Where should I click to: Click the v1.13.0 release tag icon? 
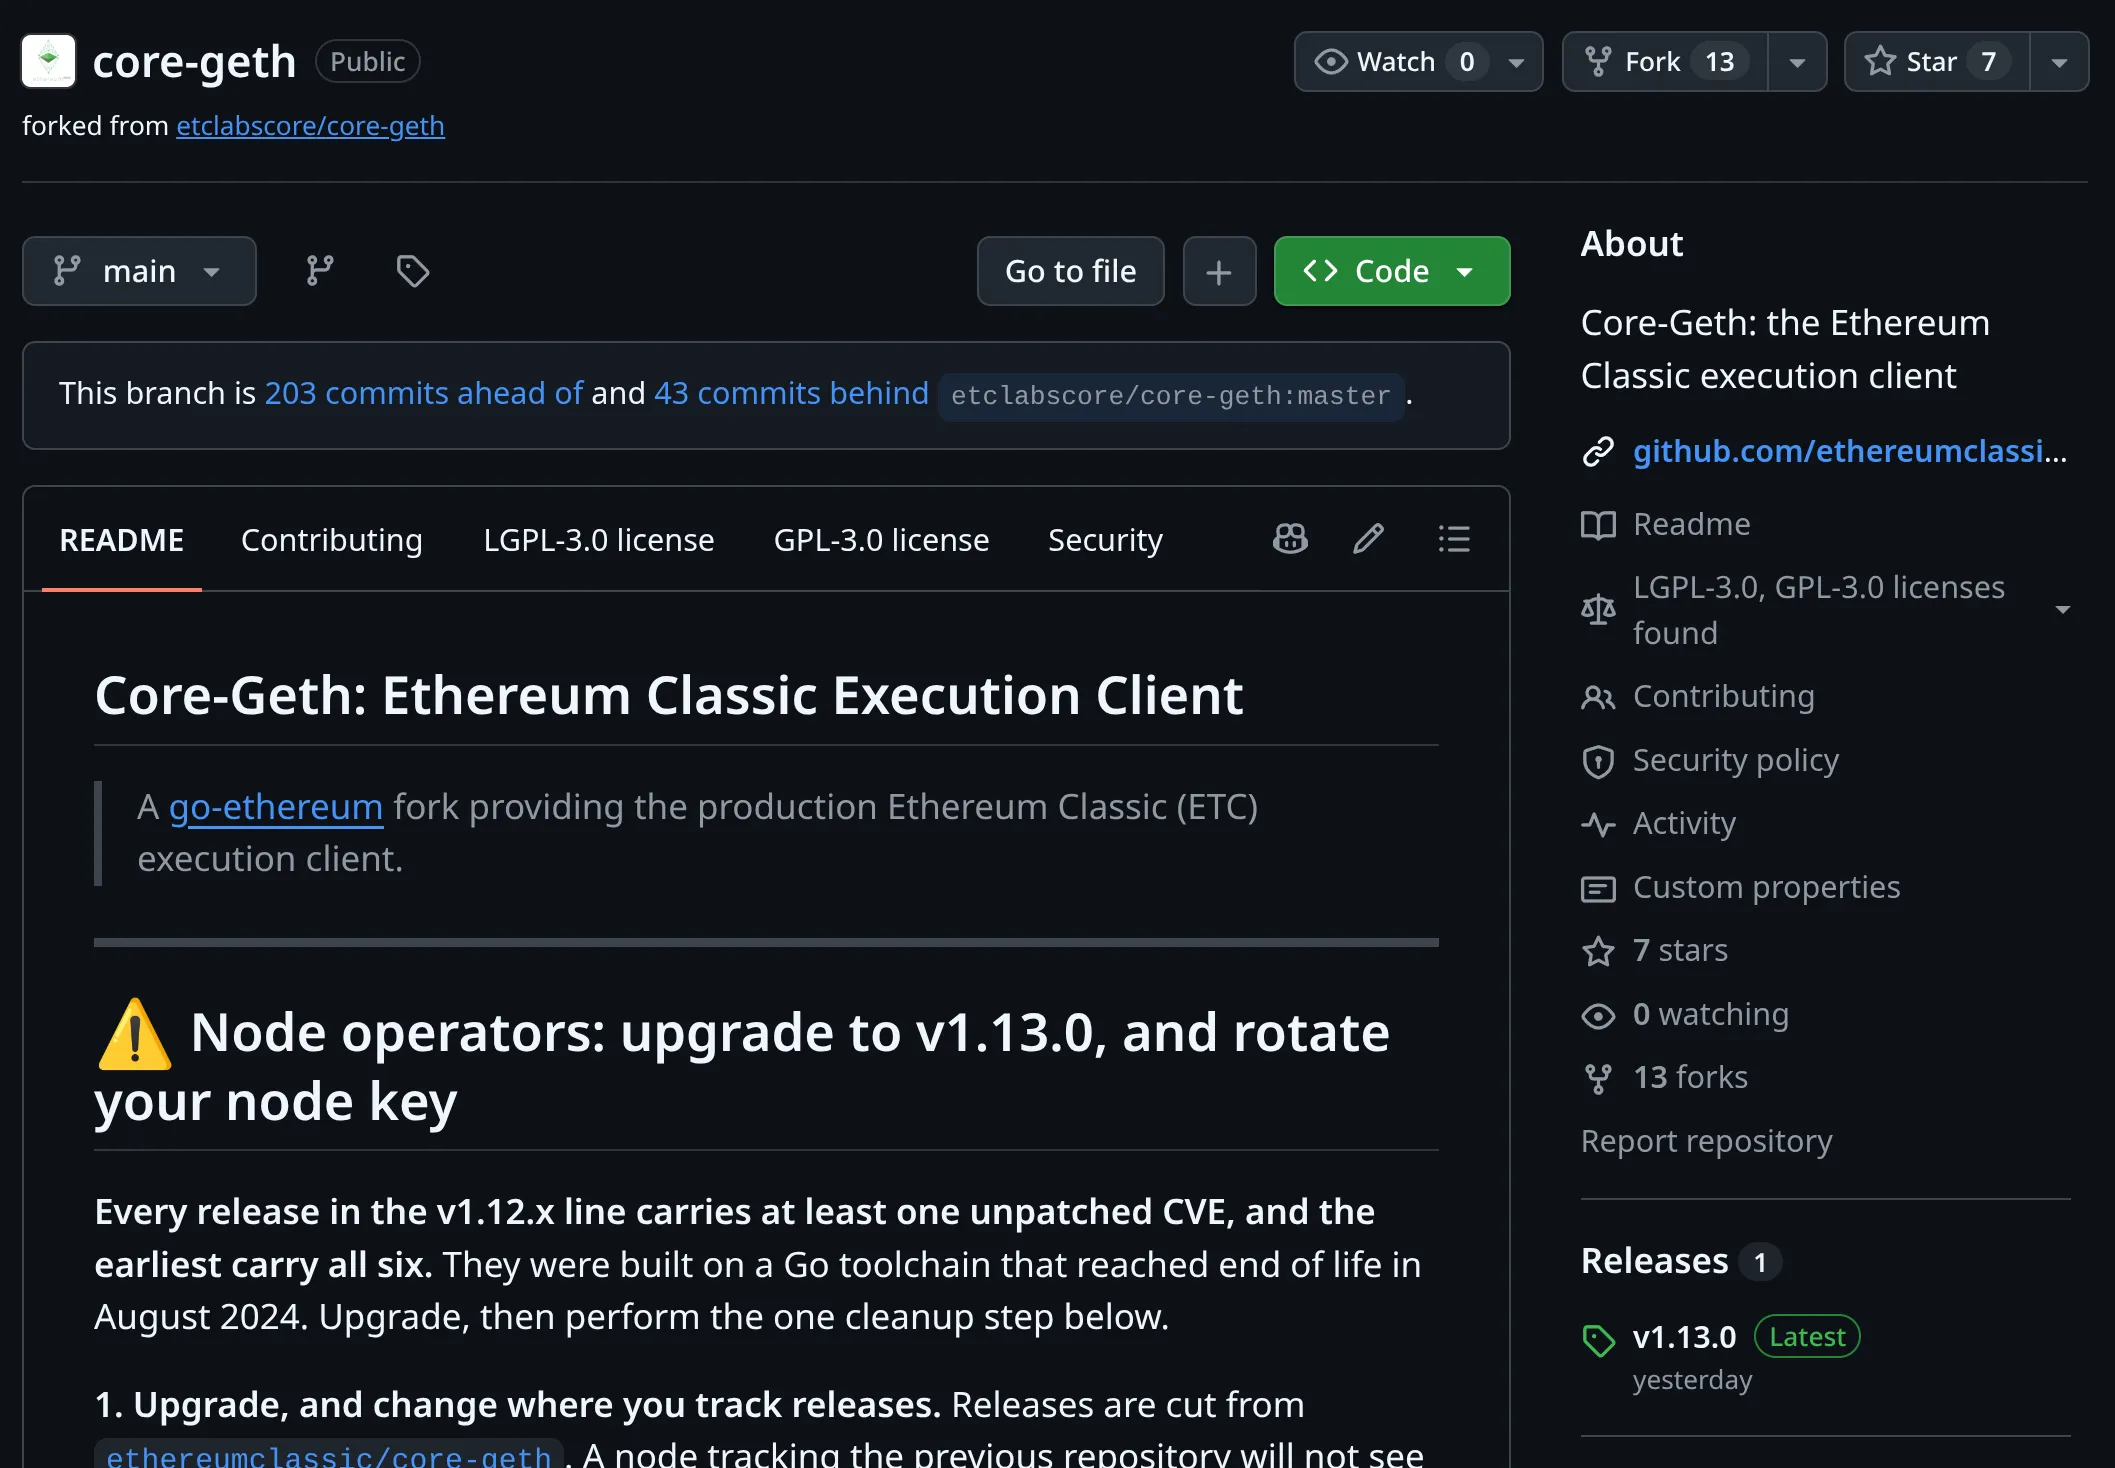click(1598, 1341)
